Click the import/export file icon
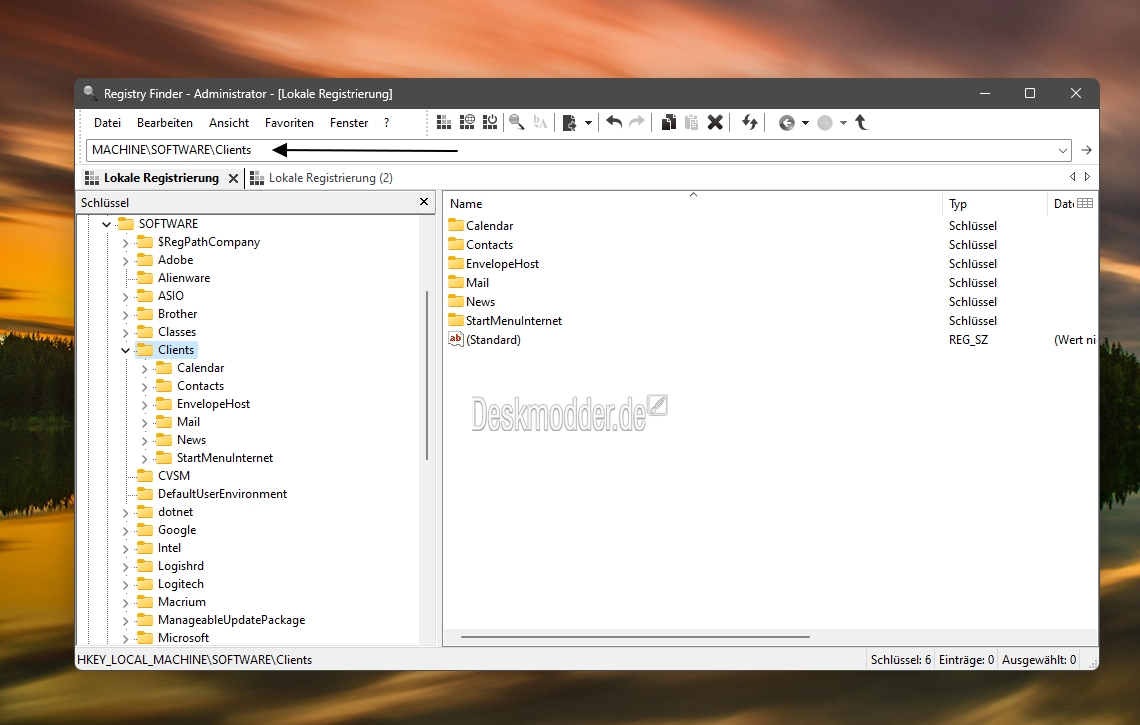This screenshot has width=1140, height=725. pyautogui.click(x=569, y=123)
